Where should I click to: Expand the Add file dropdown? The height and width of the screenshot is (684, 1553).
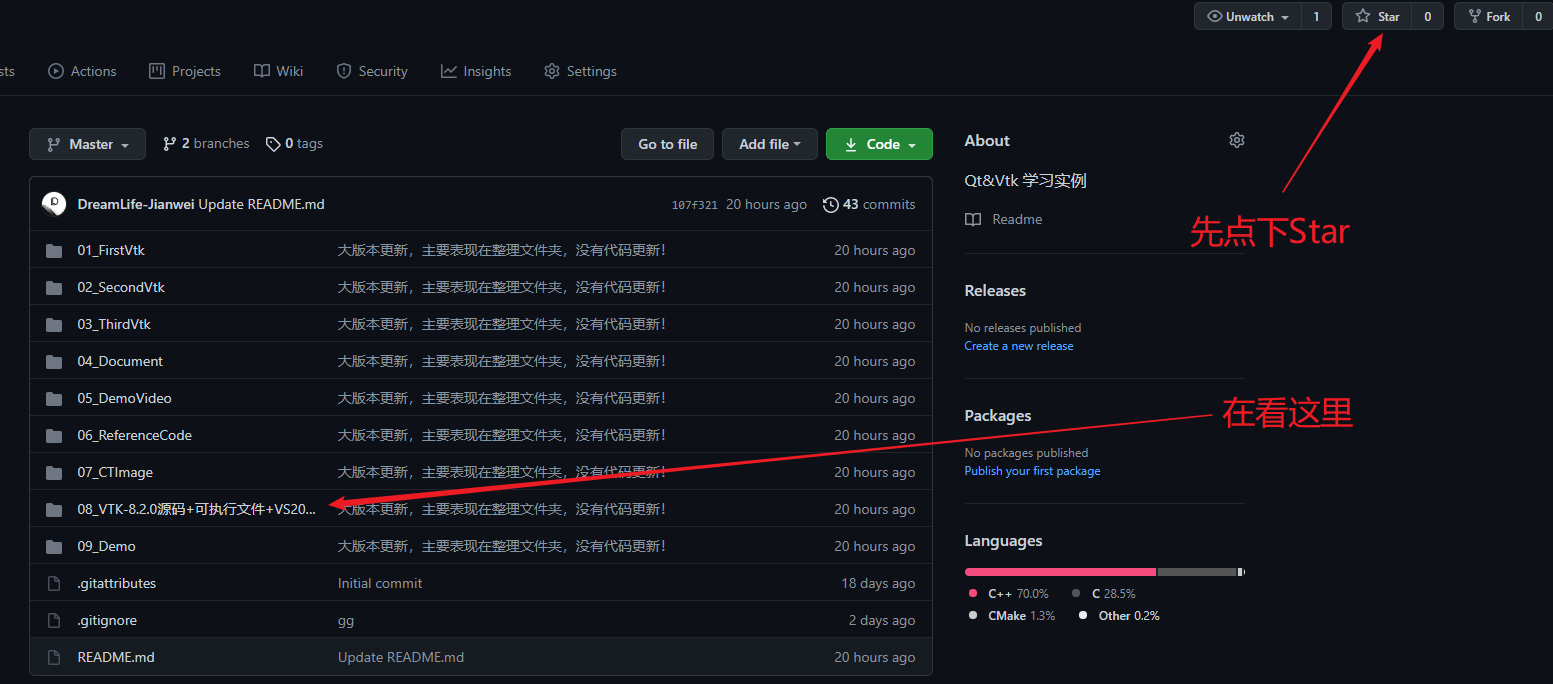coord(770,144)
